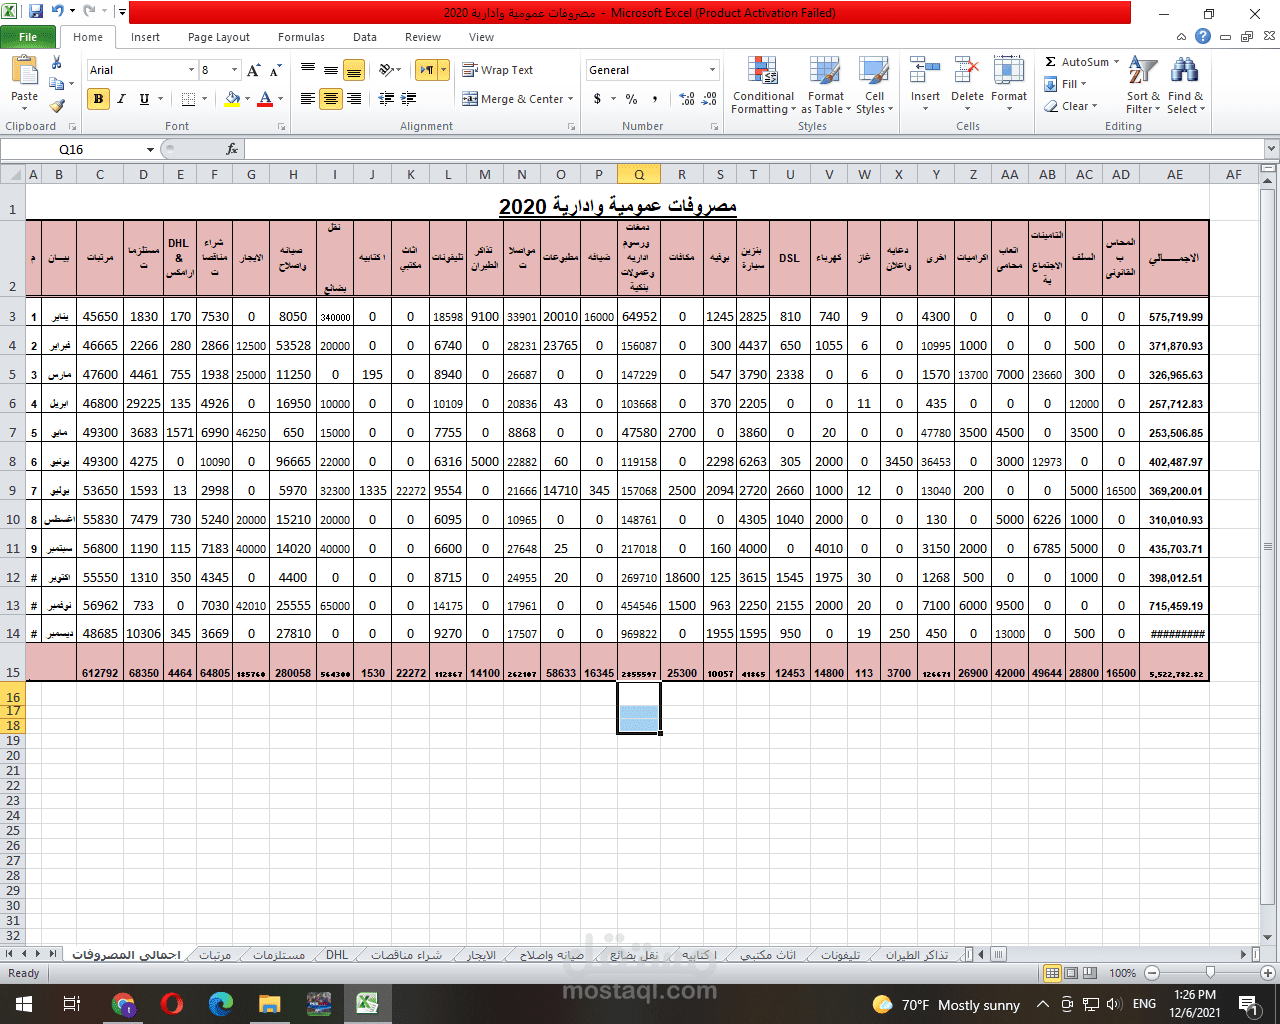Screen dimensions: 1280x1024
Task: Click the Cut scissors icon
Action: [57, 63]
